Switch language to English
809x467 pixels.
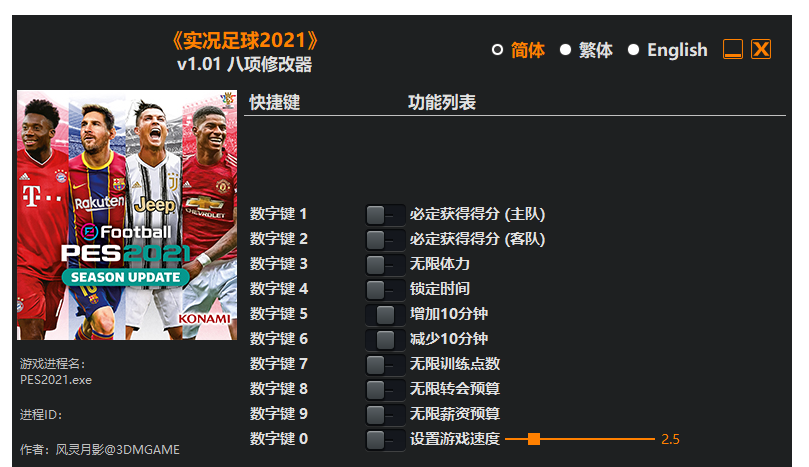coord(633,50)
